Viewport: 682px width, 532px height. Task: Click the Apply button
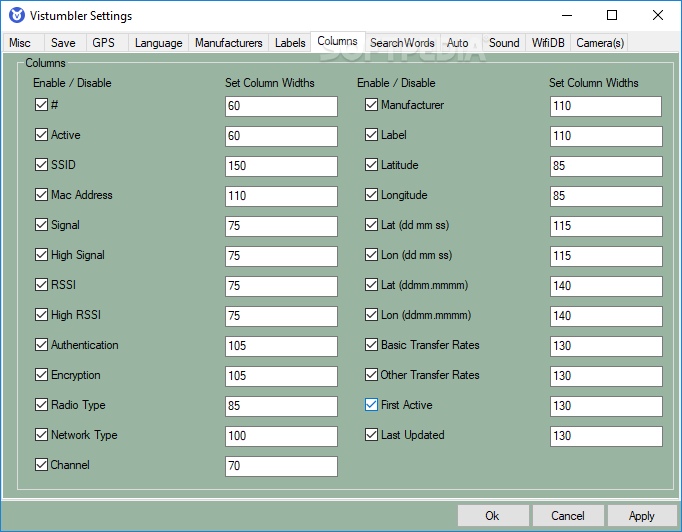click(641, 516)
